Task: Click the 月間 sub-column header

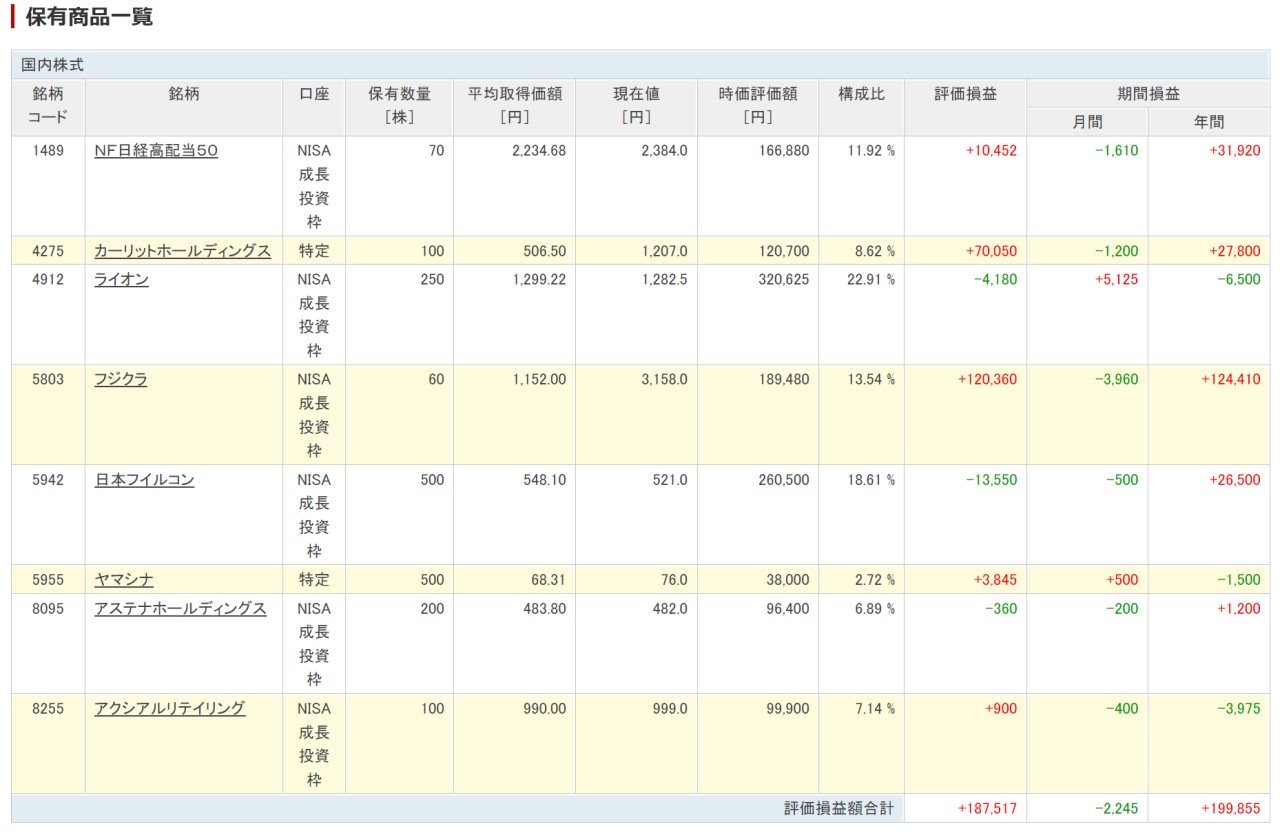Action: pyautogui.click(x=1087, y=122)
